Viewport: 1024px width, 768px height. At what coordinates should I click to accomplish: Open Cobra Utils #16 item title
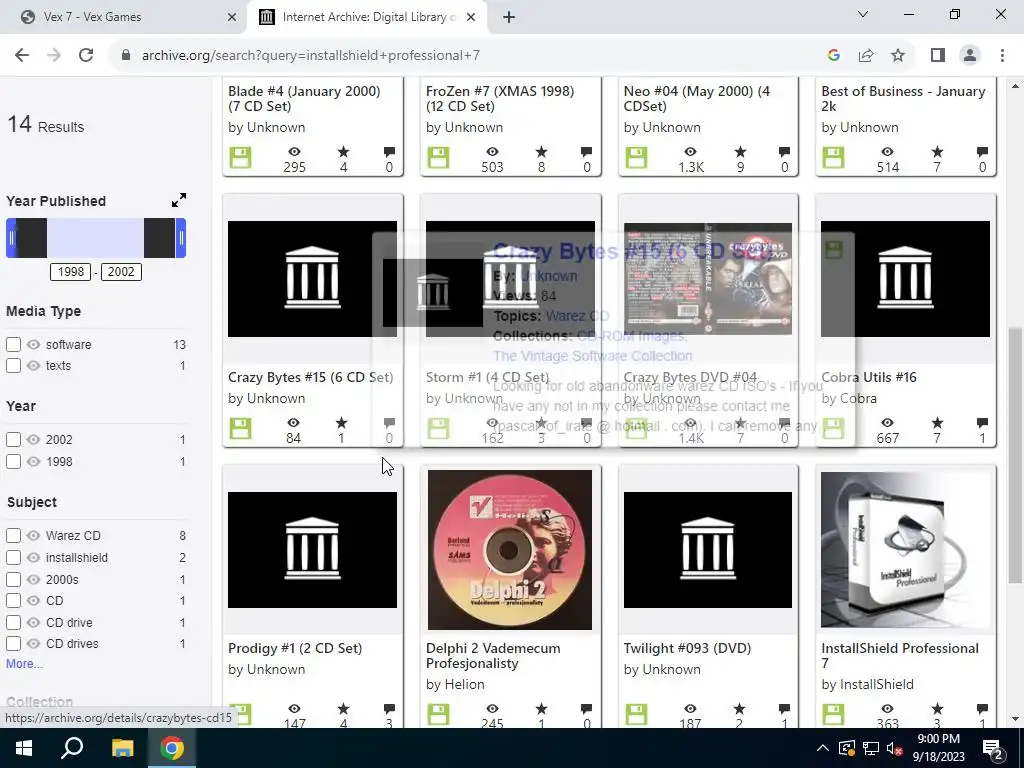pyautogui.click(x=869, y=377)
